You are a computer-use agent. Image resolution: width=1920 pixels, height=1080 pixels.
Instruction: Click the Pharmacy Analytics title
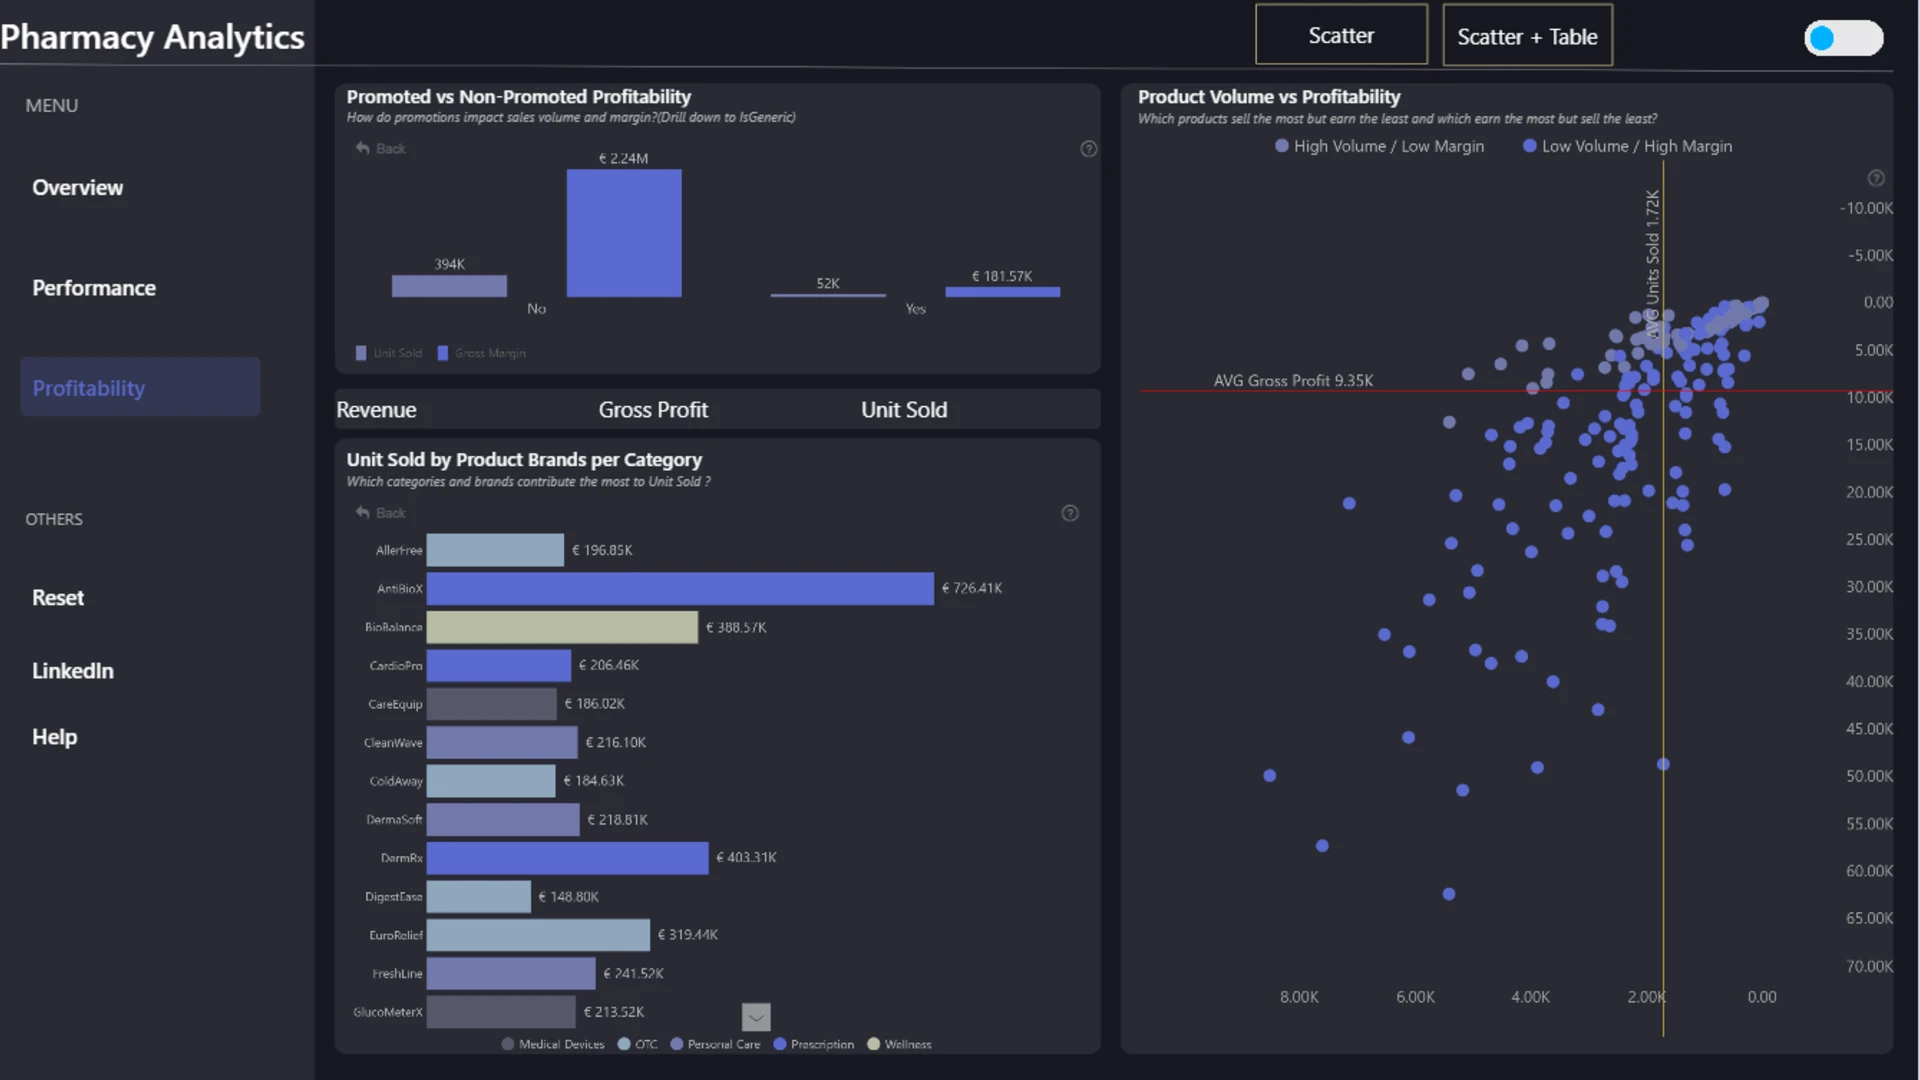point(153,37)
